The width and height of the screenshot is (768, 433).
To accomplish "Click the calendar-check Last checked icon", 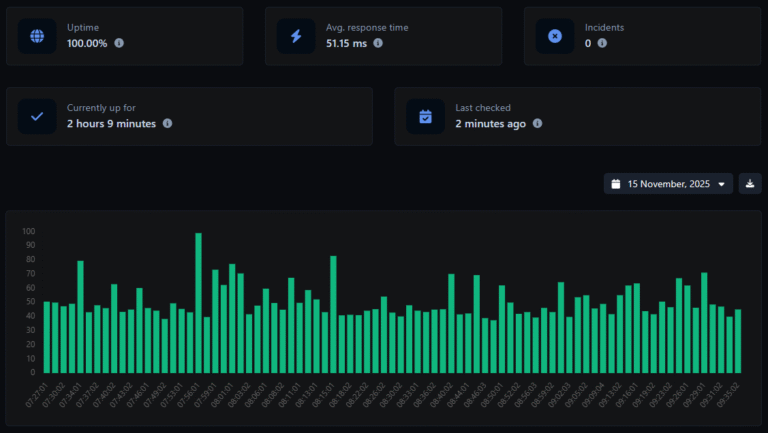I will (425, 116).
